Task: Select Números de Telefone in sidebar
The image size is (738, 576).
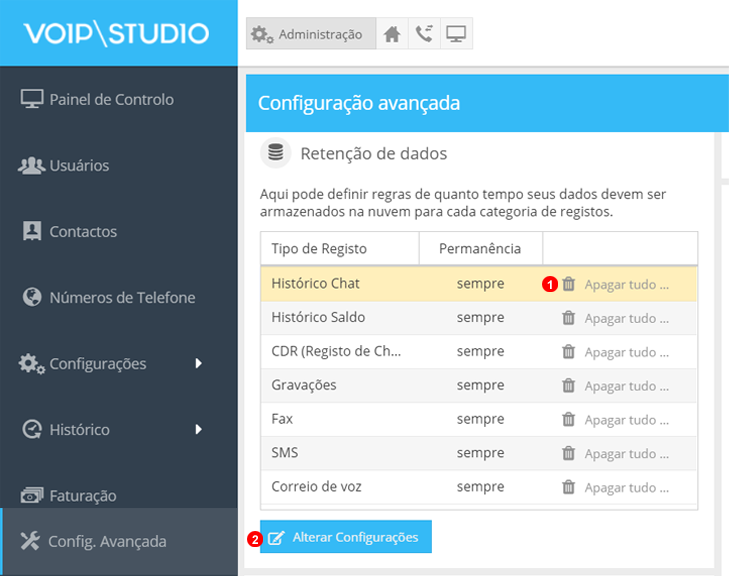Action: click(122, 297)
